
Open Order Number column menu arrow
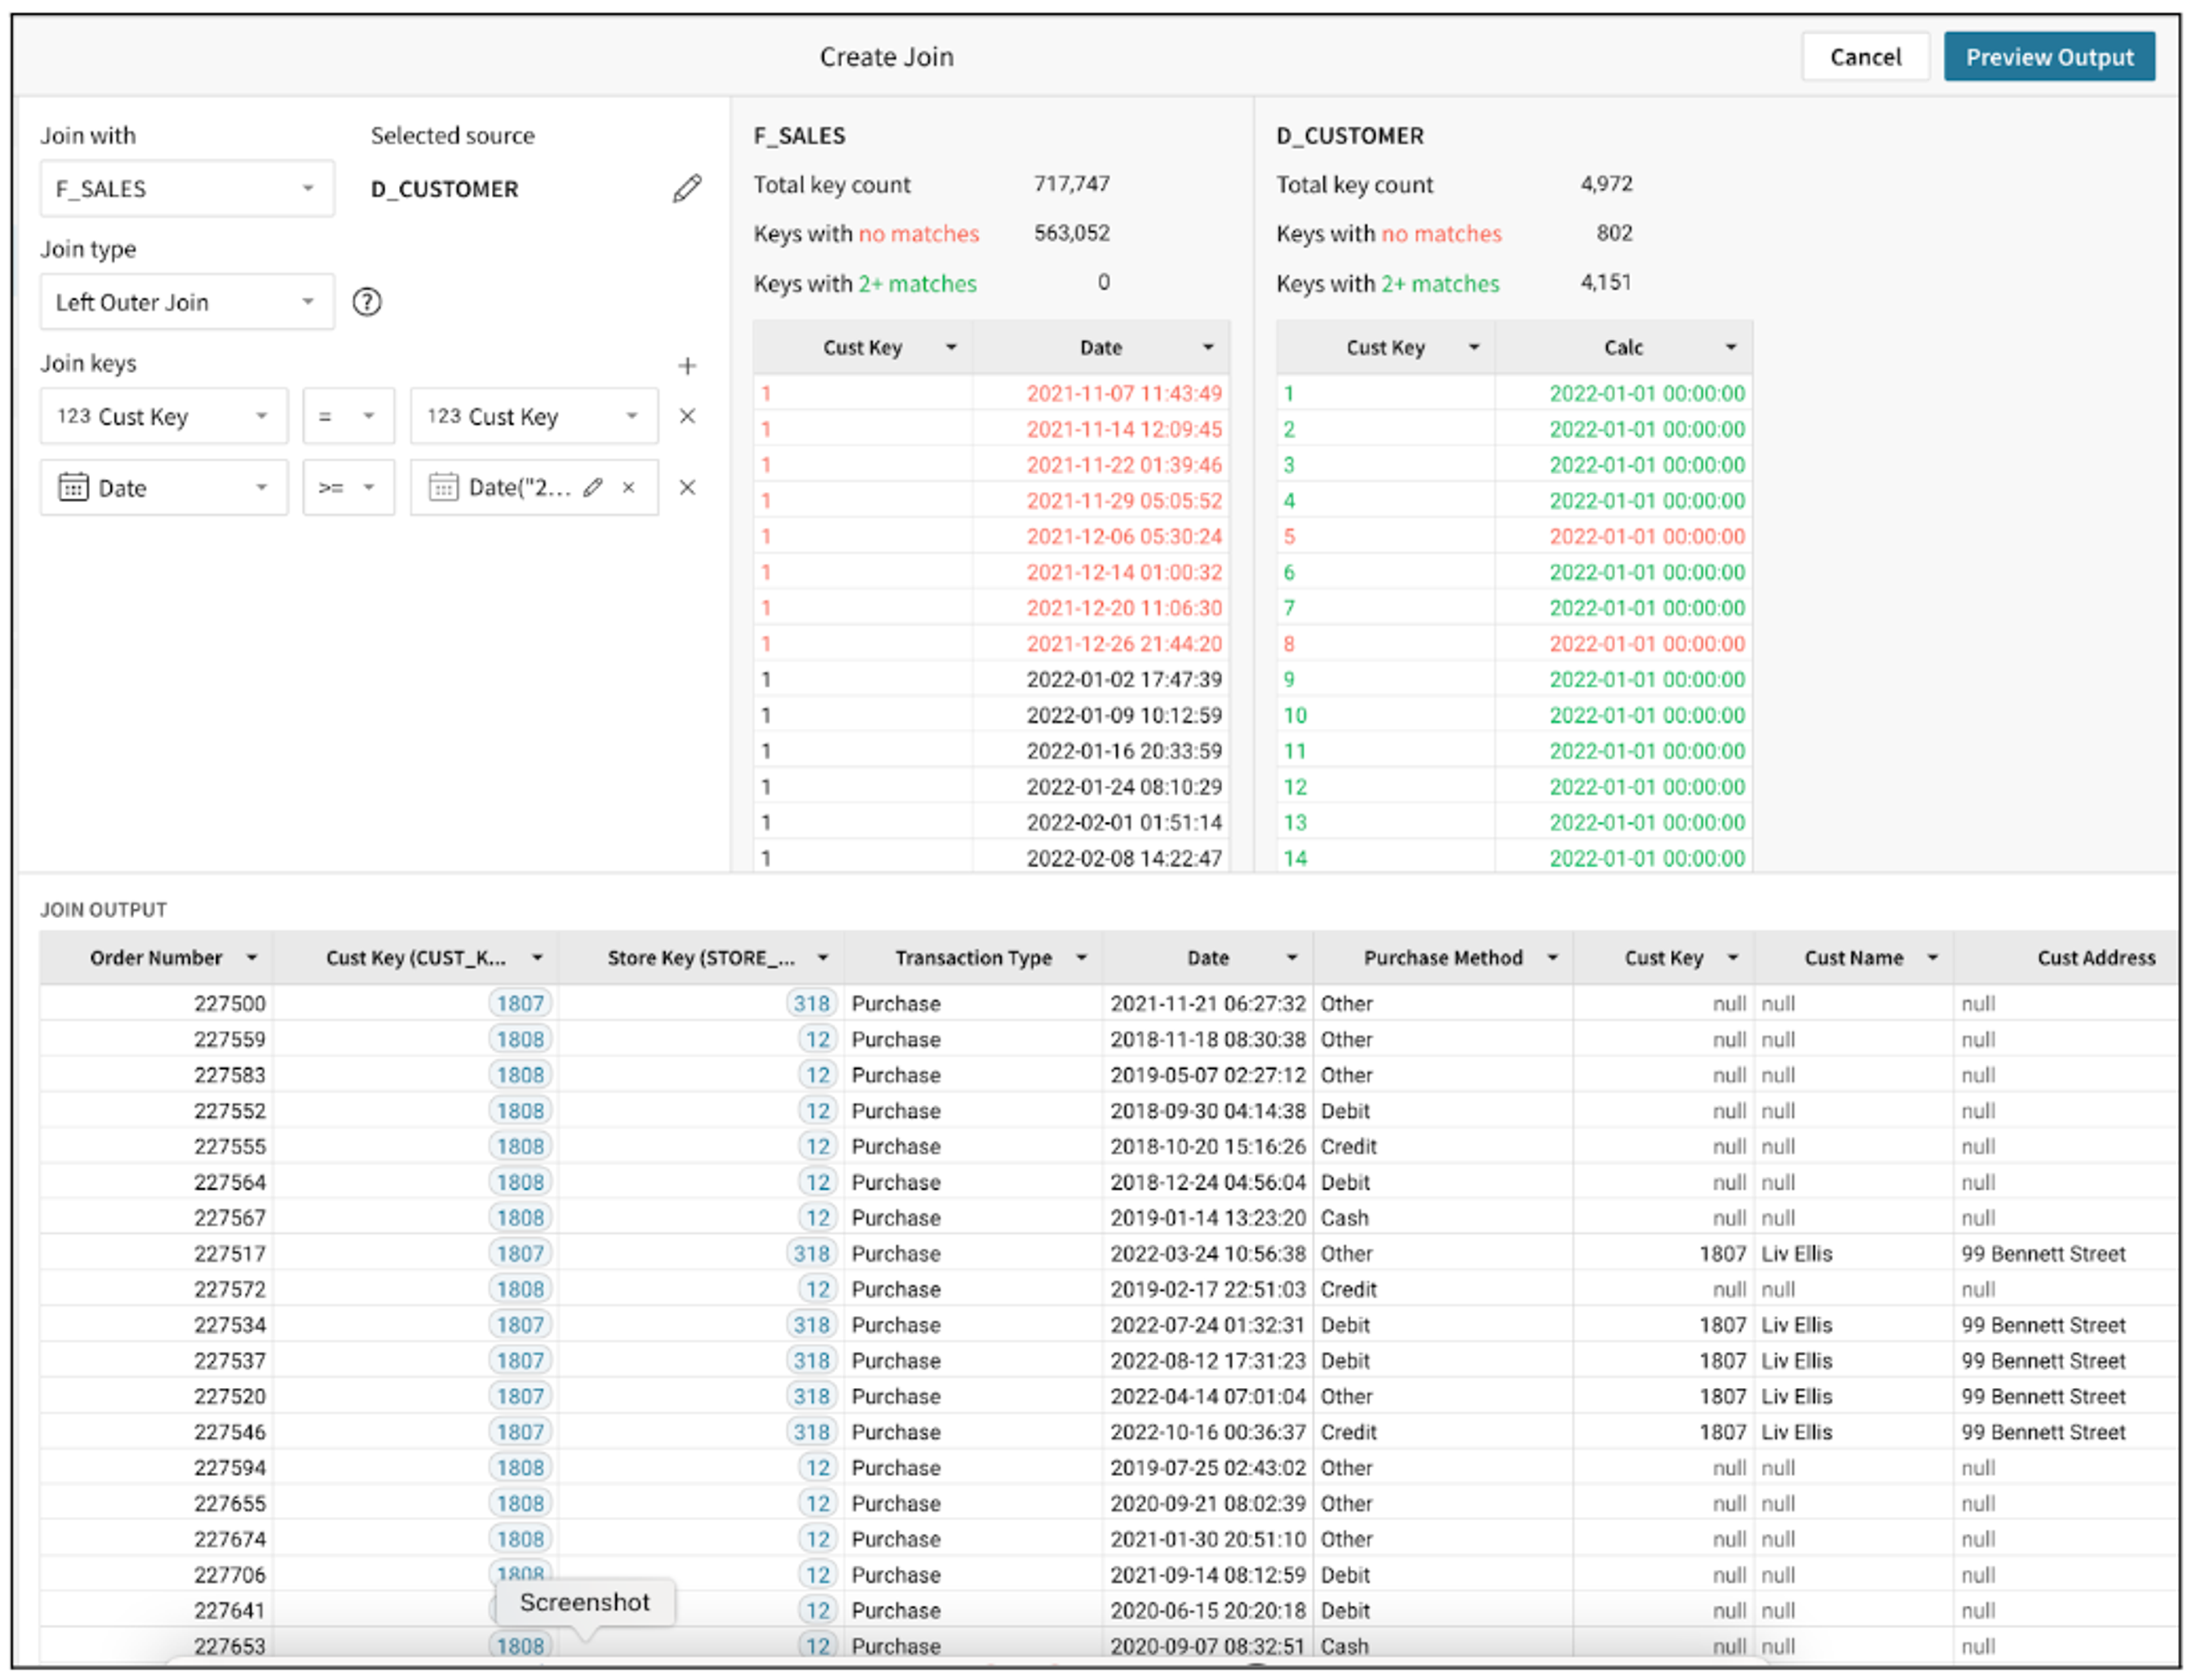pos(252,958)
